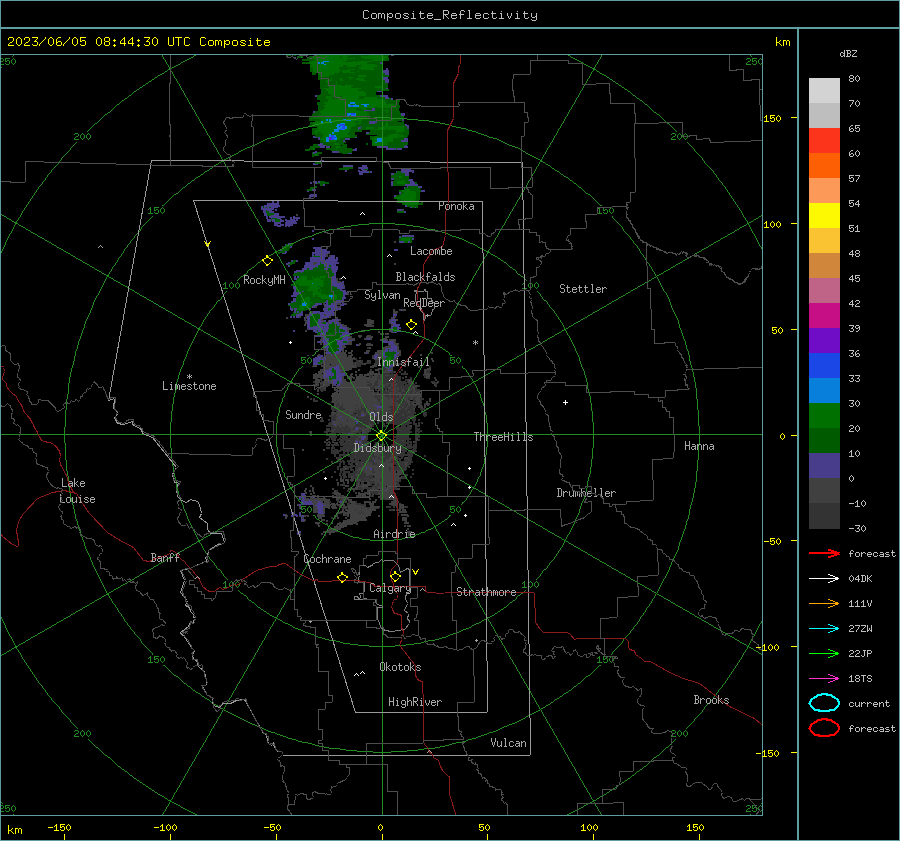Select the blue 33–36 dBZ color swatch
The height and width of the screenshot is (841, 900).
coord(824,366)
